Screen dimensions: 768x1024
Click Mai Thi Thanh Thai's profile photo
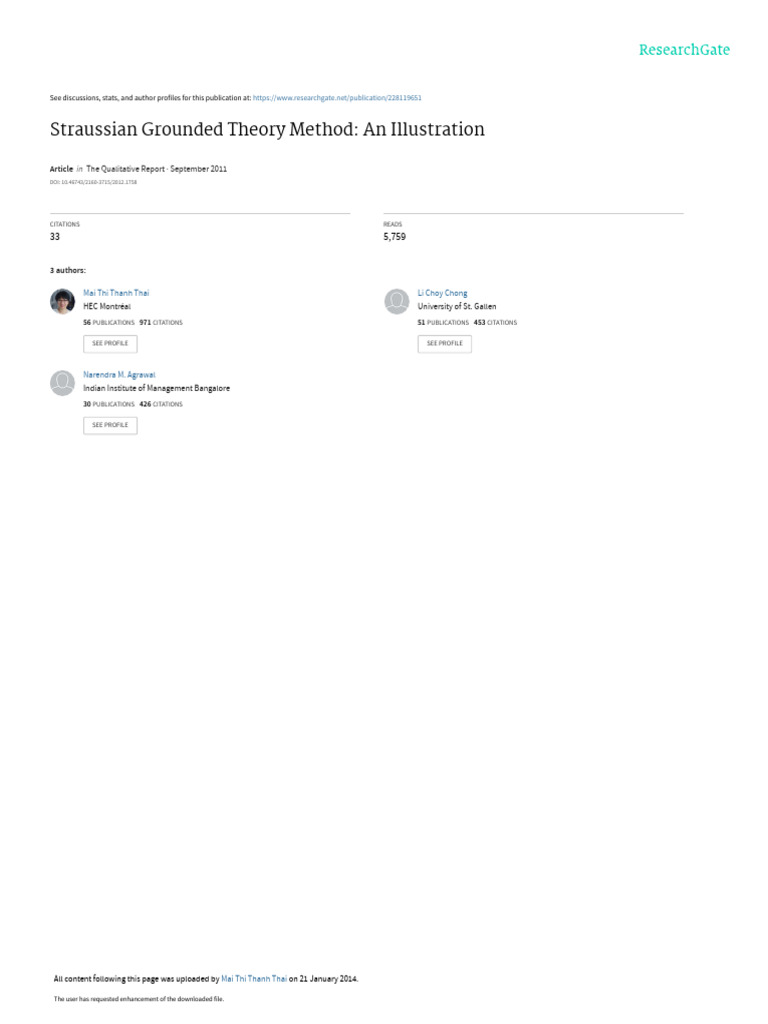pyautogui.click(x=63, y=301)
